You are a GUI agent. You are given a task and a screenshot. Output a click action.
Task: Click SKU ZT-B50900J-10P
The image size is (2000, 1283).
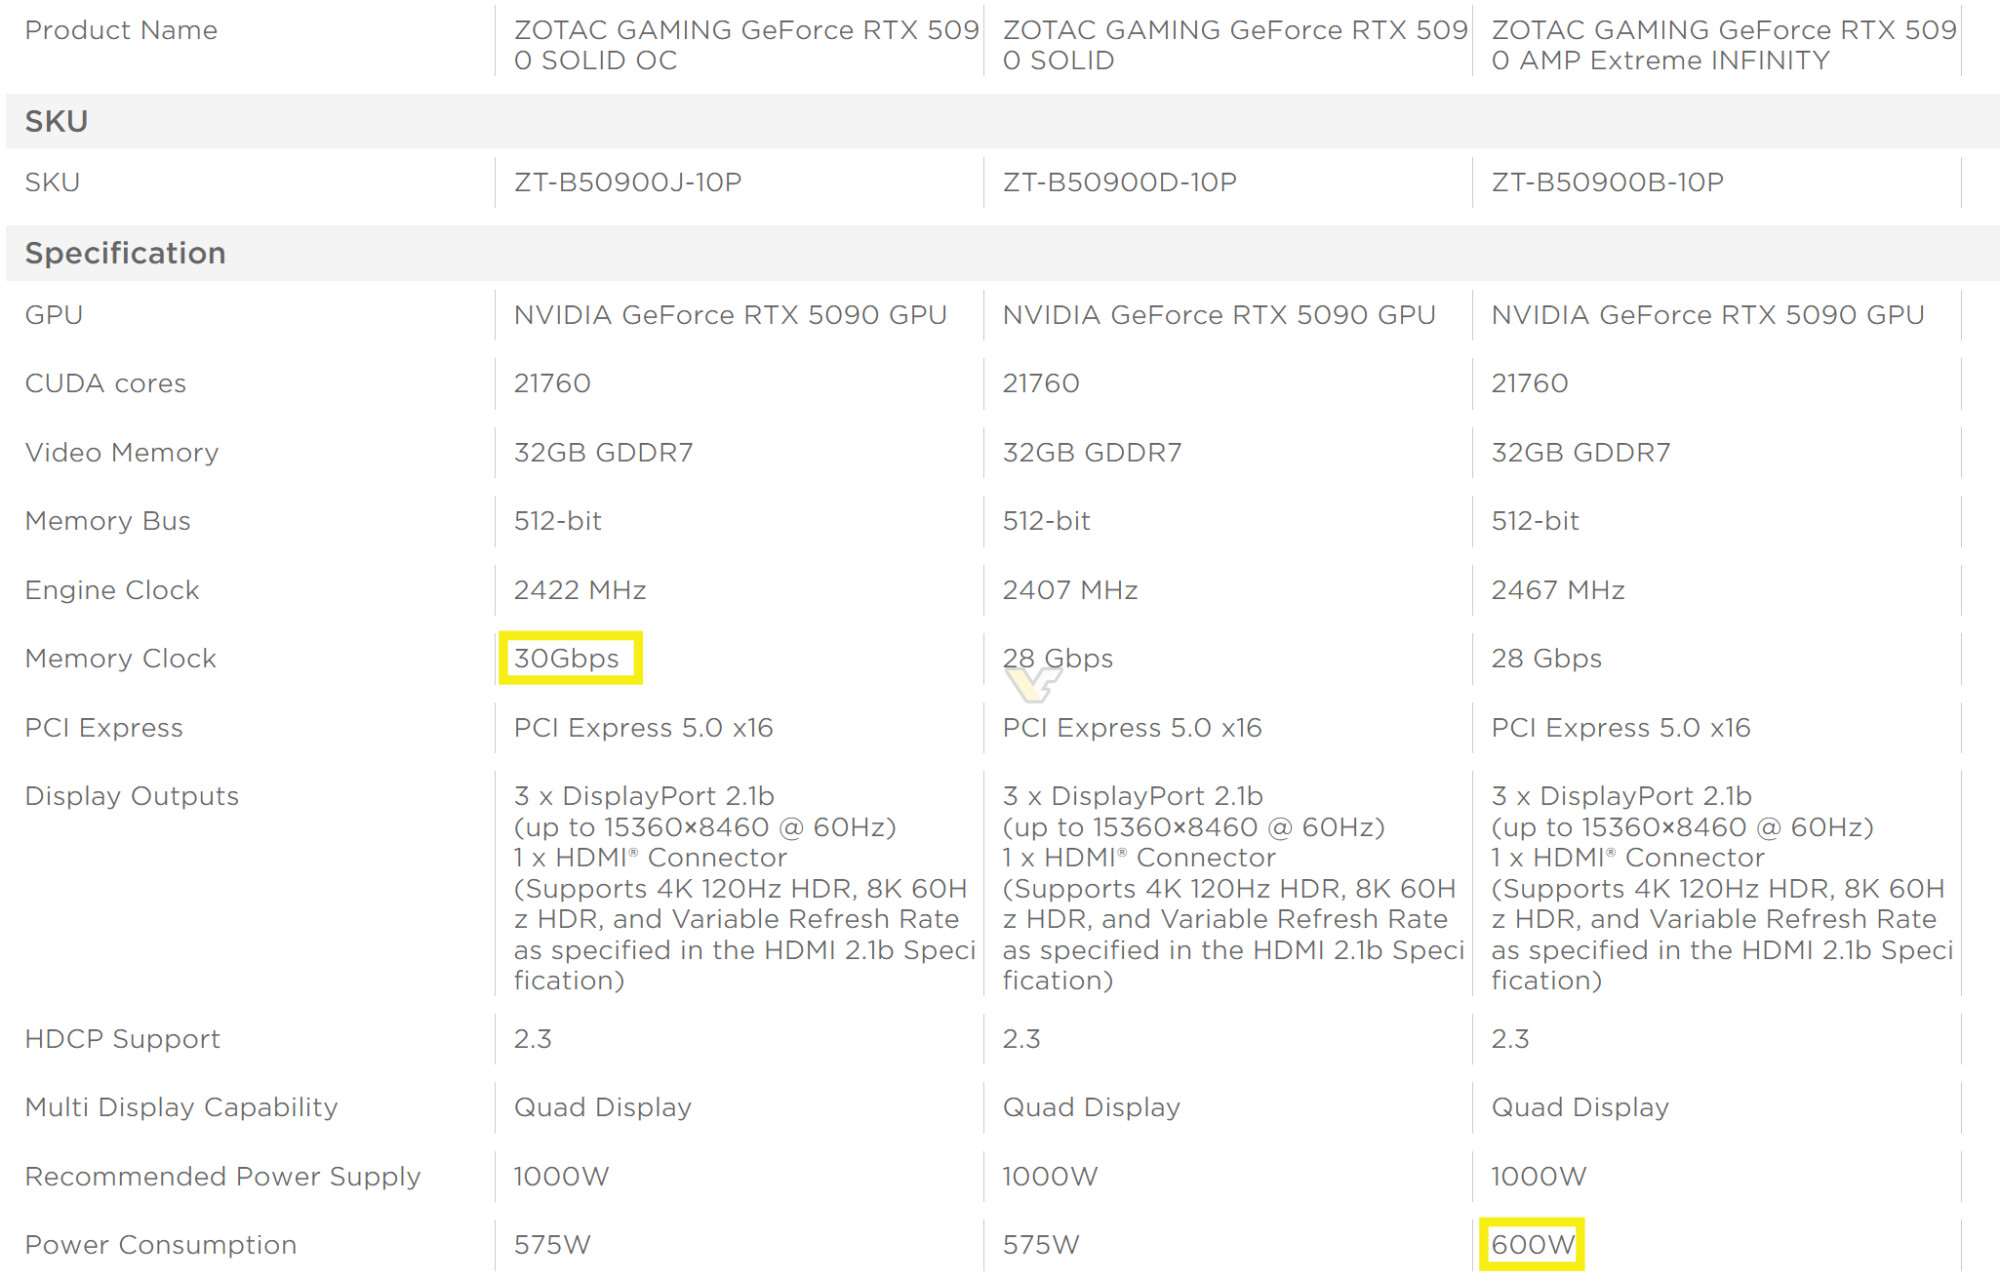[x=627, y=182]
